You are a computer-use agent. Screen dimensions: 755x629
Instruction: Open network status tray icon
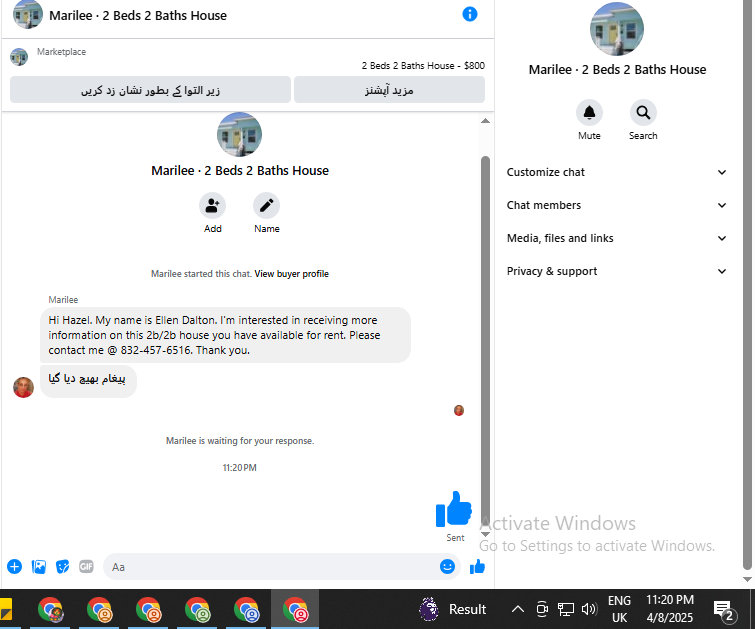pos(566,609)
